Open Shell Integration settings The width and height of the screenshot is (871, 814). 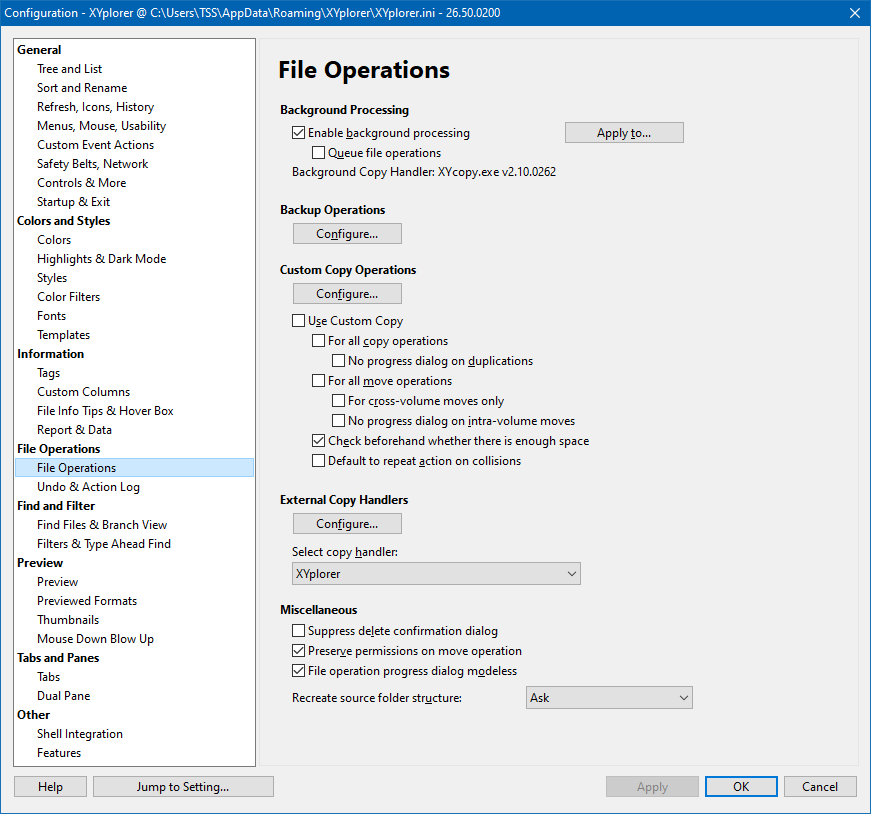point(80,734)
